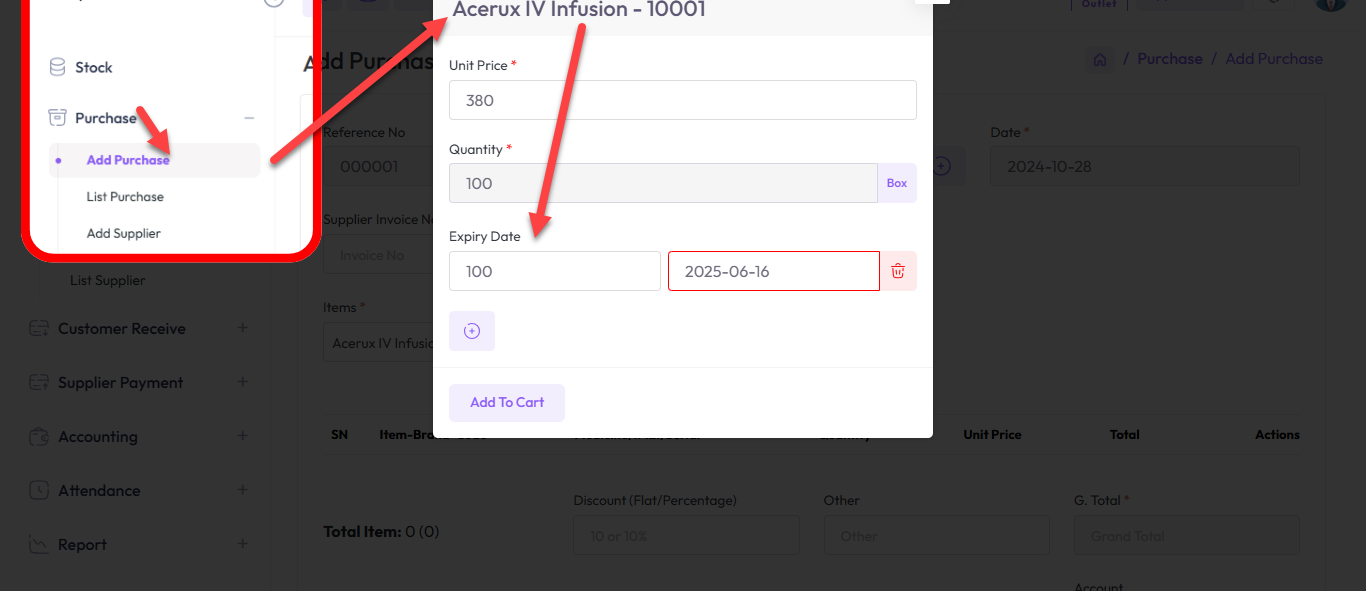Click the Purchase archive box icon
Screen dimensions: 1366x591
(58, 118)
